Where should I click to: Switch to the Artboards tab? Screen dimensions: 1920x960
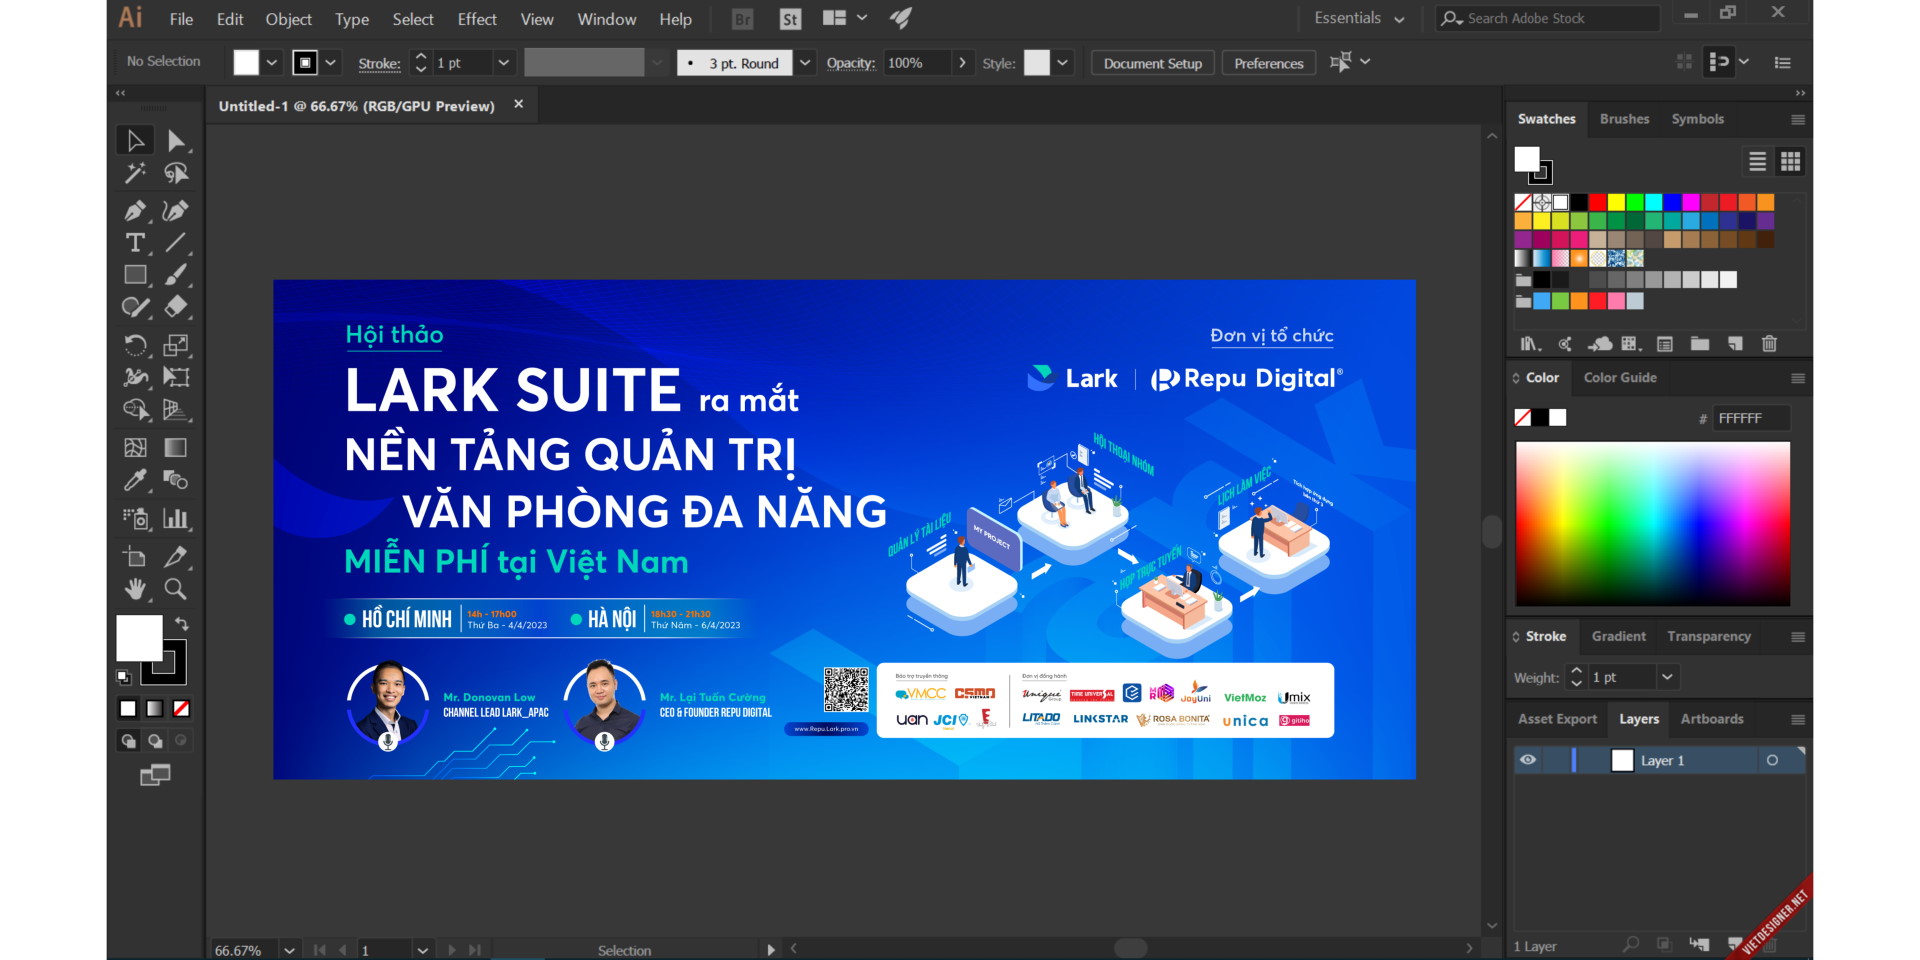(1711, 719)
